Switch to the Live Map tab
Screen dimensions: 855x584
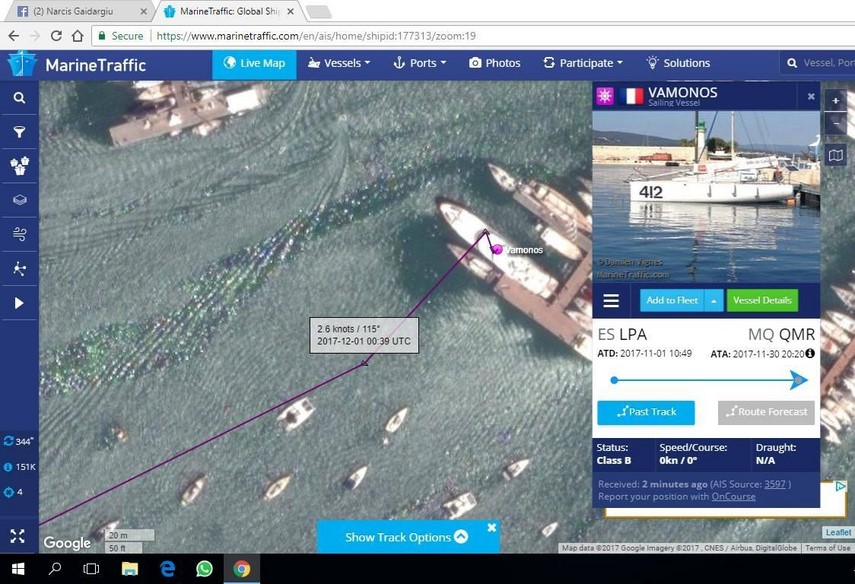point(254,63)
